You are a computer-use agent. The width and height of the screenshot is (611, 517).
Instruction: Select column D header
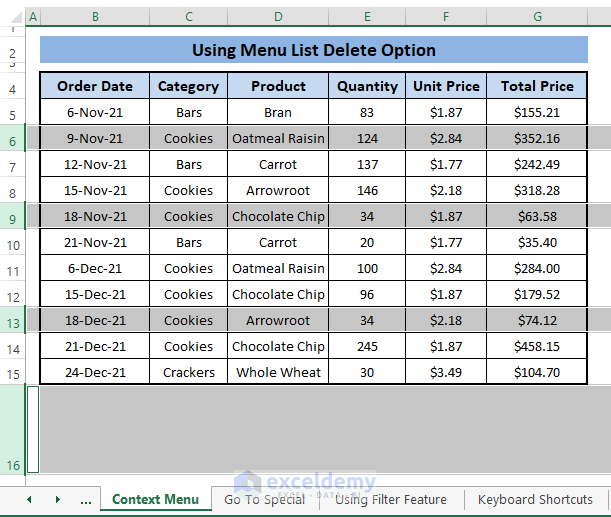pos(278,17)
